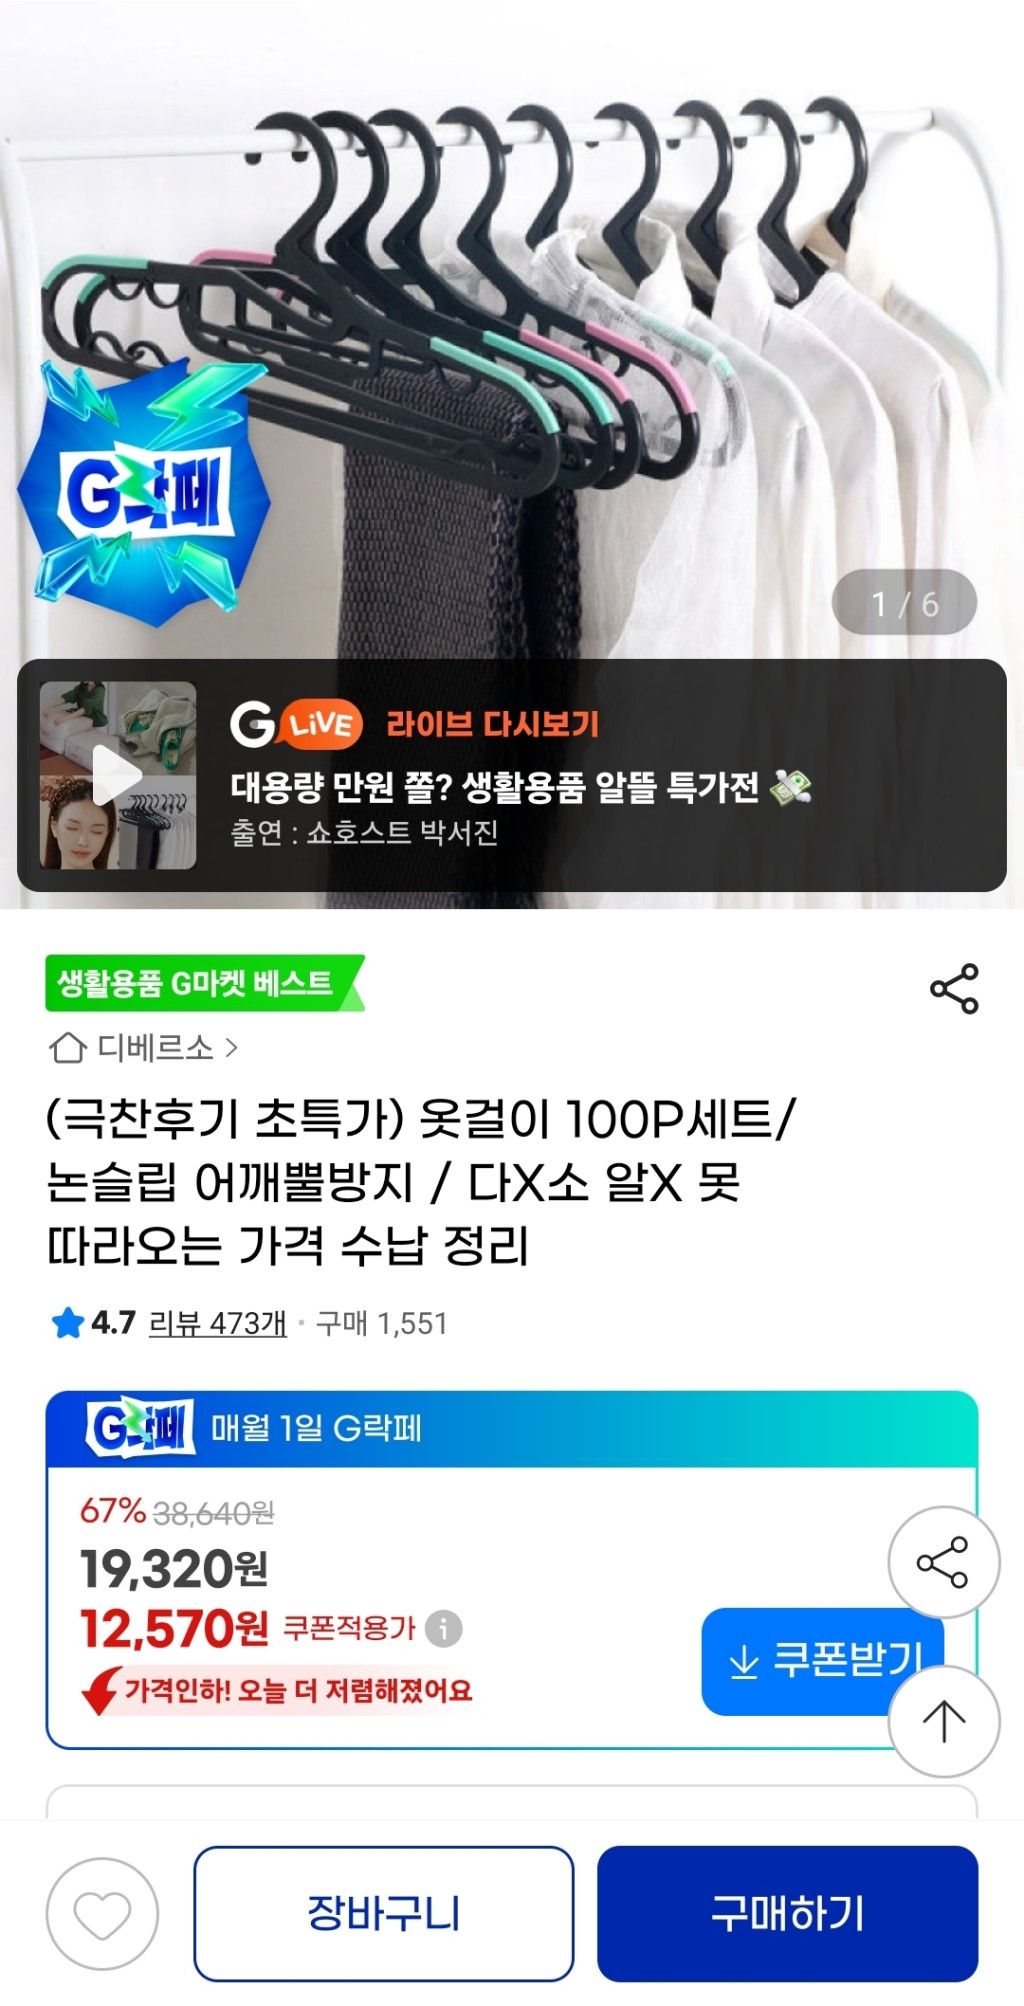Tap the 구매하기 purchase button
This screenshot has height=2006, width=1024.
click(788, 1914)
